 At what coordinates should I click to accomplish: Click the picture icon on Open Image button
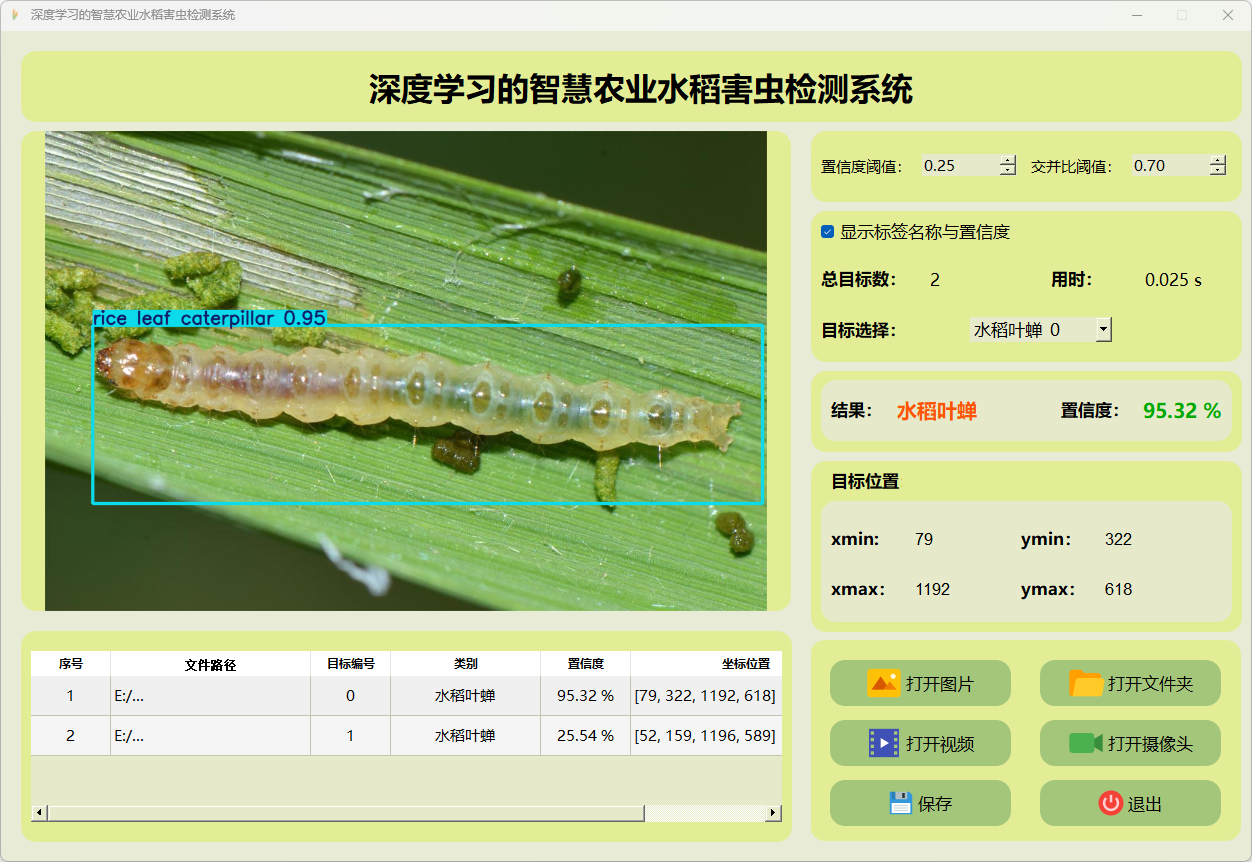884,684
